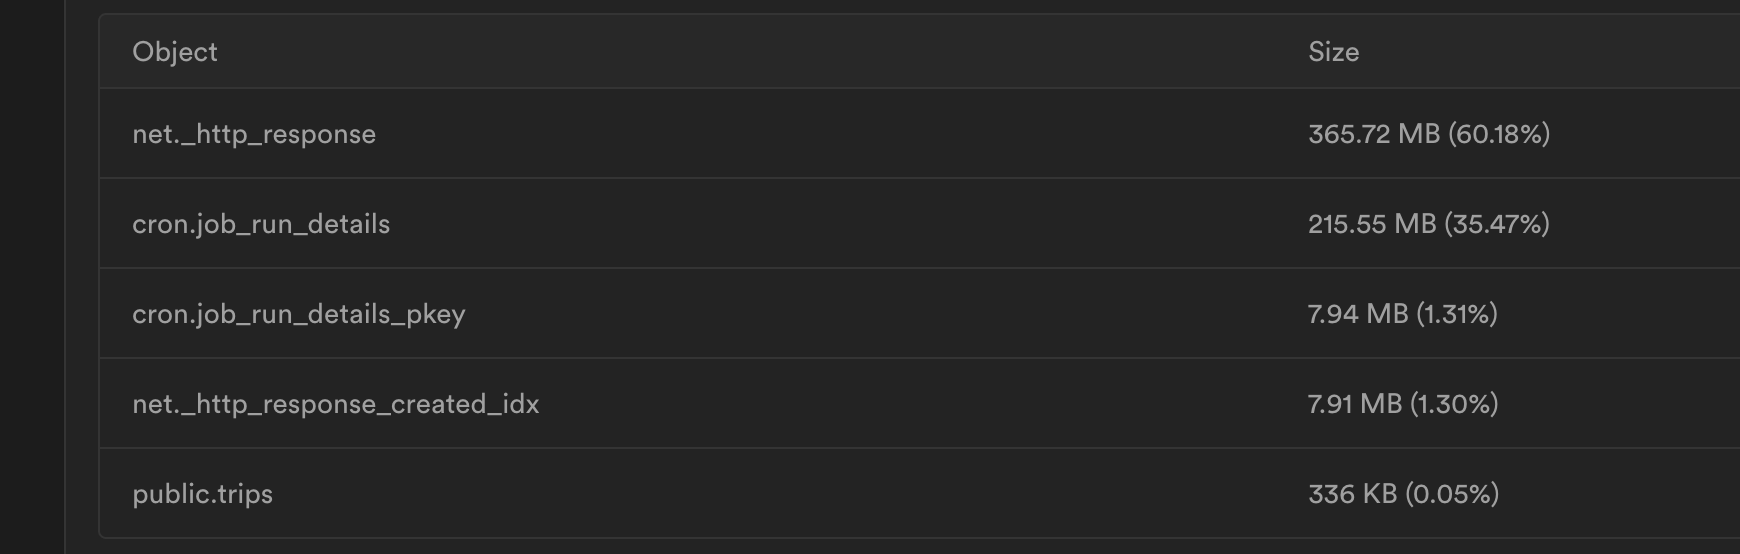Click the (1.30%) percentage text

pyautogui.click(x=1454, y=404)
